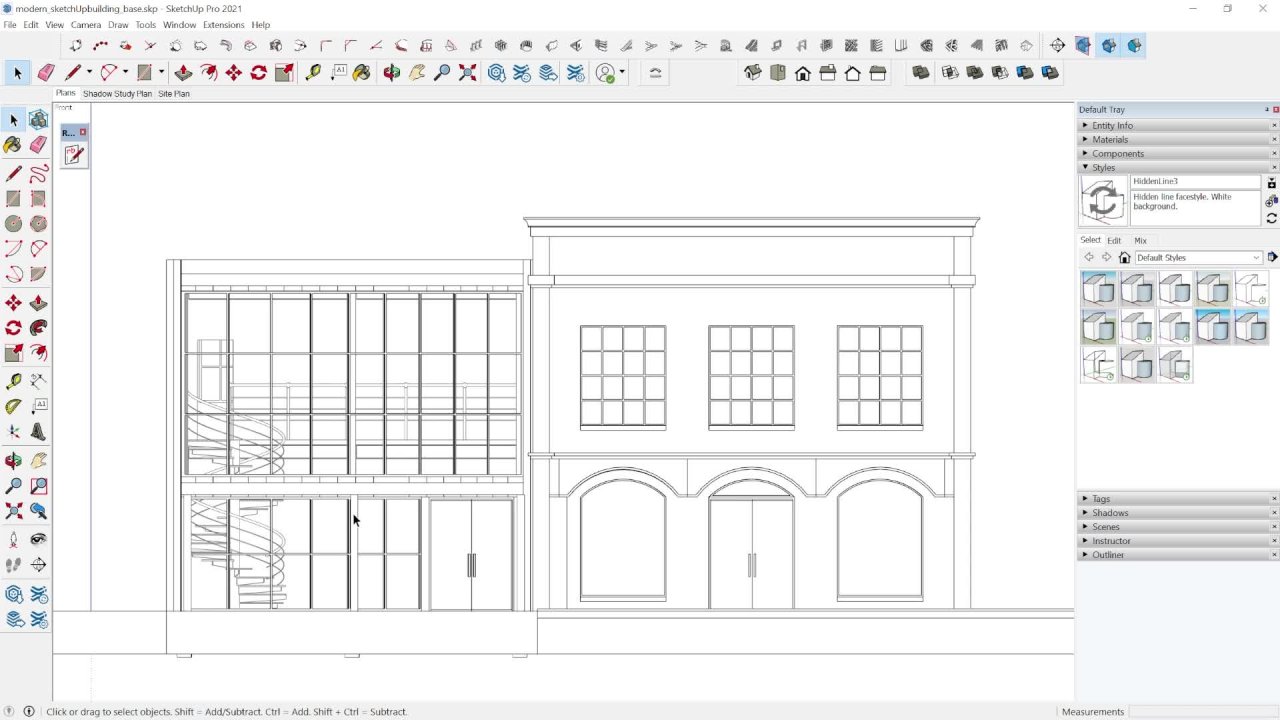Choose the Paint Bucket tool in the top toolbar
The height and width of the screenshot is (720, 1280).
(x=362, y=73)
